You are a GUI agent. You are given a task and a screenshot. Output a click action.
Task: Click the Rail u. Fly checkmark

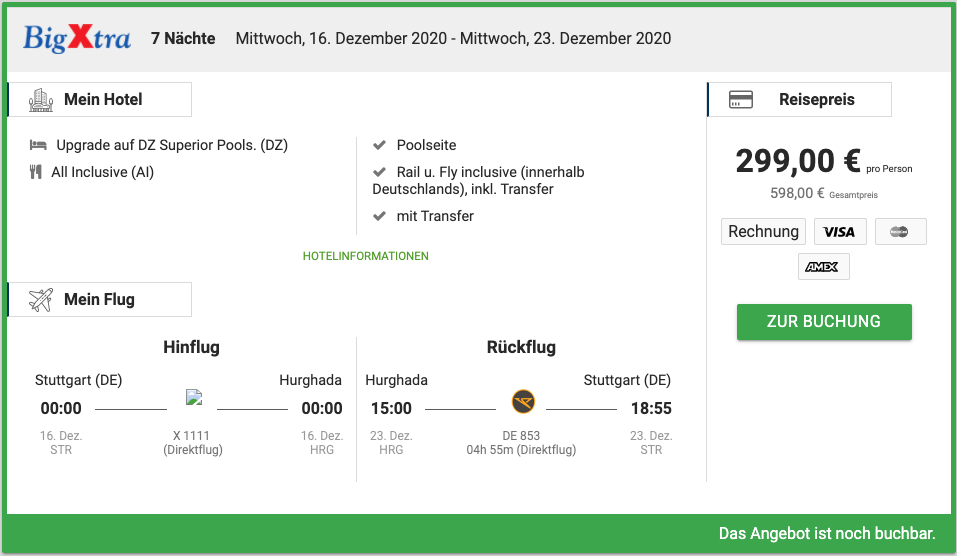(379, 172)
